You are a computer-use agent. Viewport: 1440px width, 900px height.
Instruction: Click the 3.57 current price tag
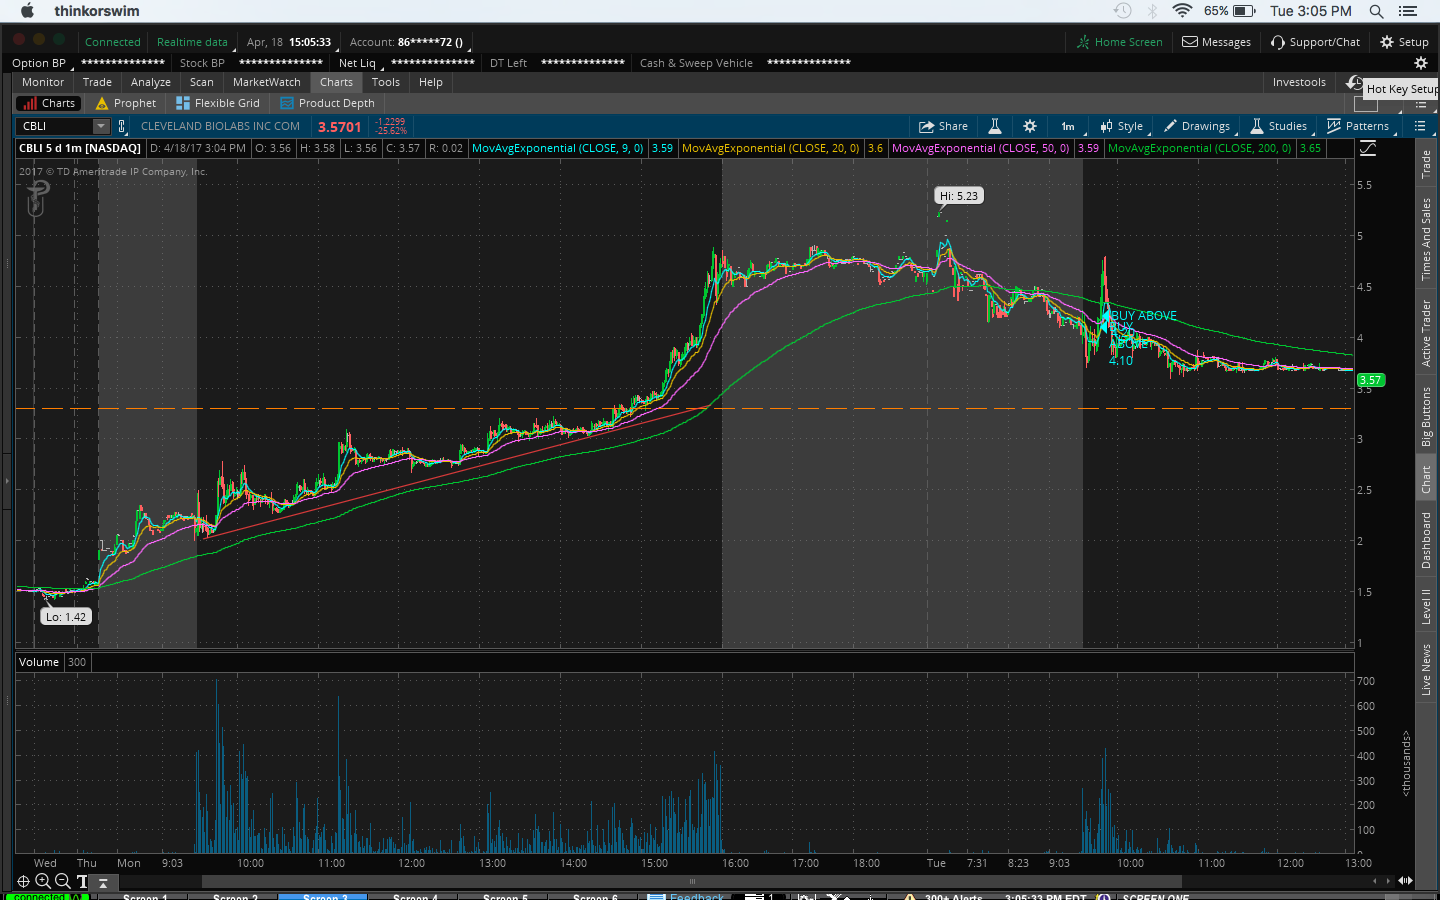[1370, 380]
